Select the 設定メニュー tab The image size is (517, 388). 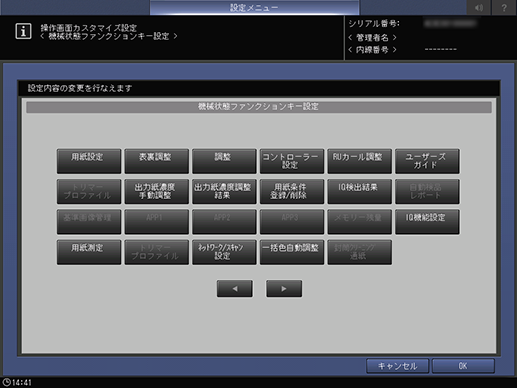coord(254,7)
